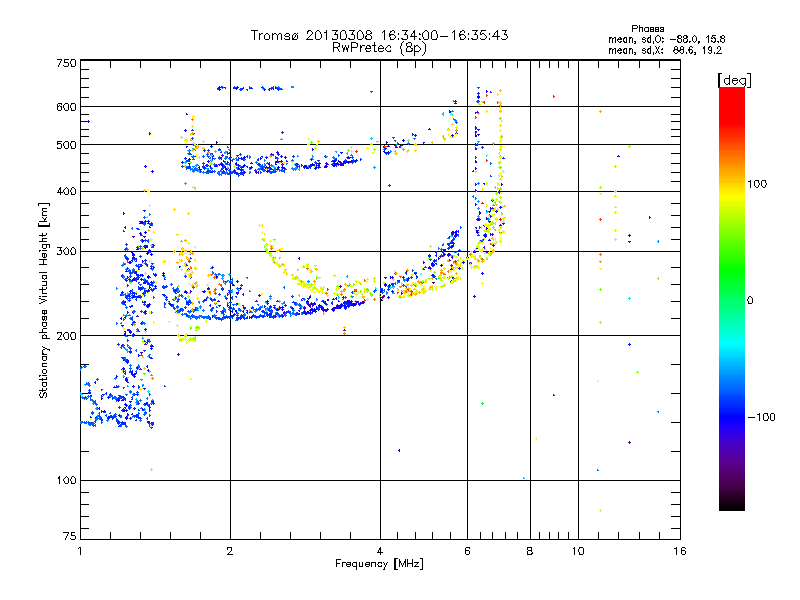Click the 'Phases' header text
Viewport: 800px width, 600px height.
point(647,29)
